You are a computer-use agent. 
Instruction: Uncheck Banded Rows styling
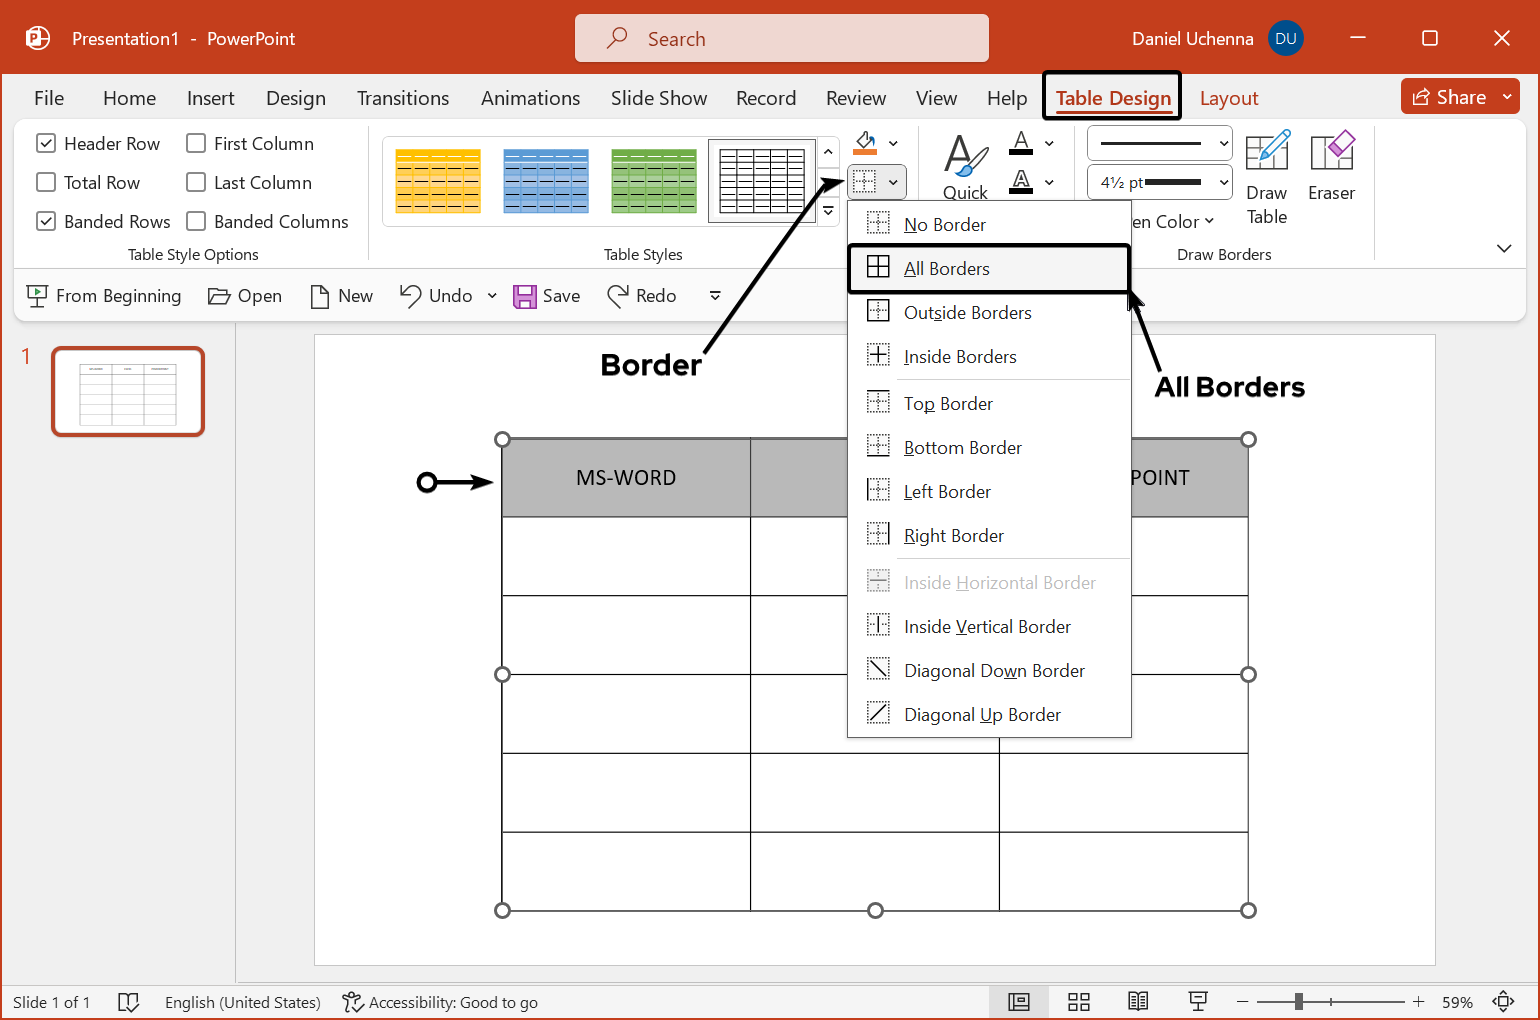click(45, 221)
